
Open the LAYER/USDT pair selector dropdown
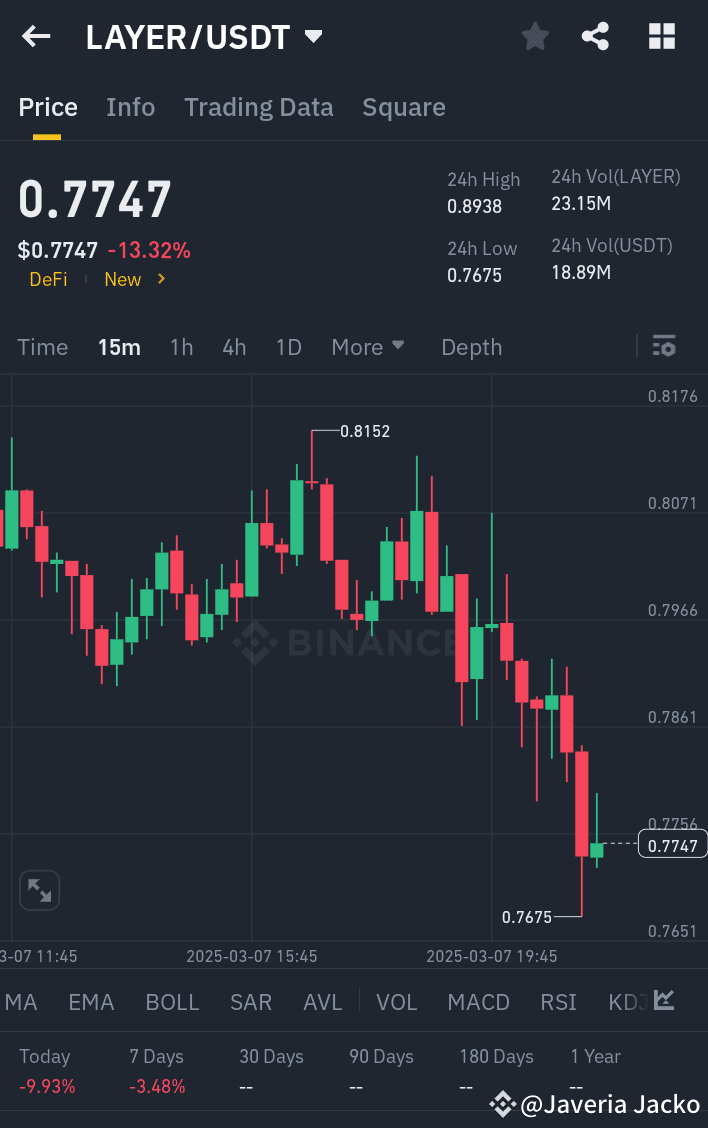[x=313, y=37]
